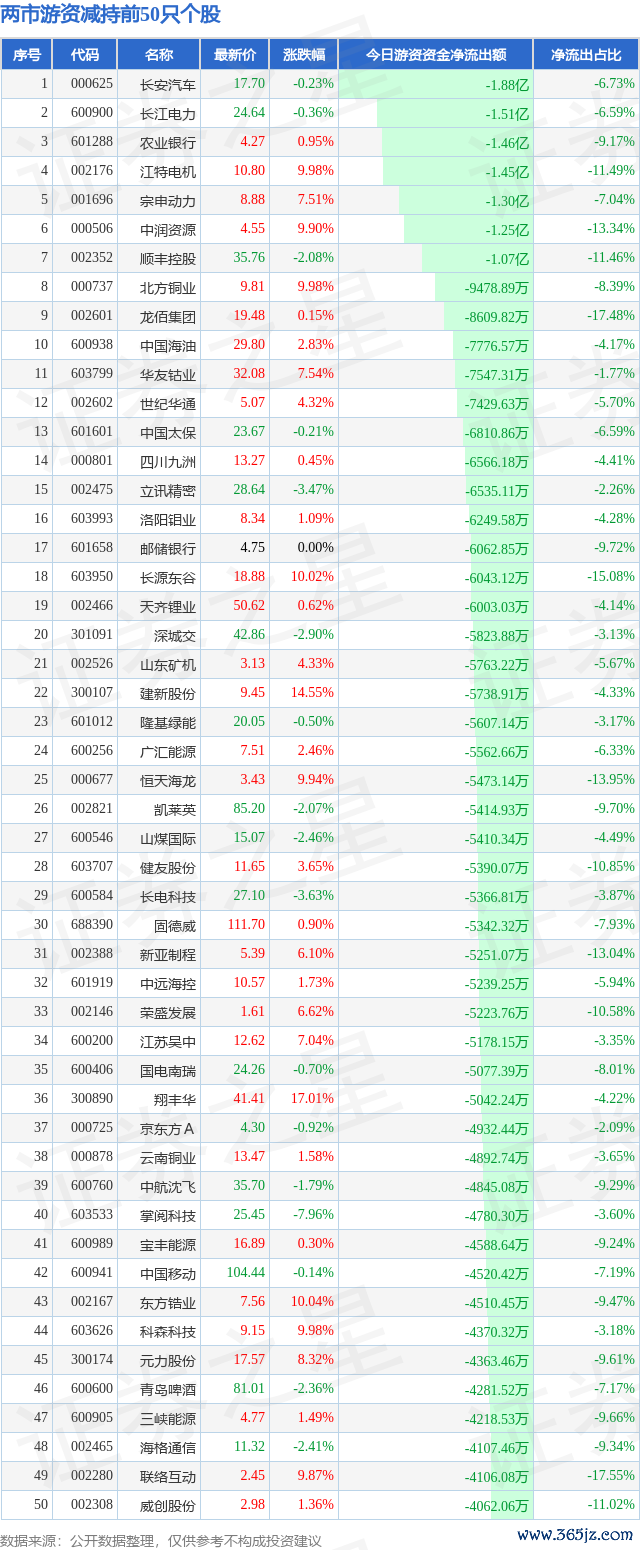Select stock name 中国海油
This screenshot has height=1550, width=640.
(x=168, y=345)
